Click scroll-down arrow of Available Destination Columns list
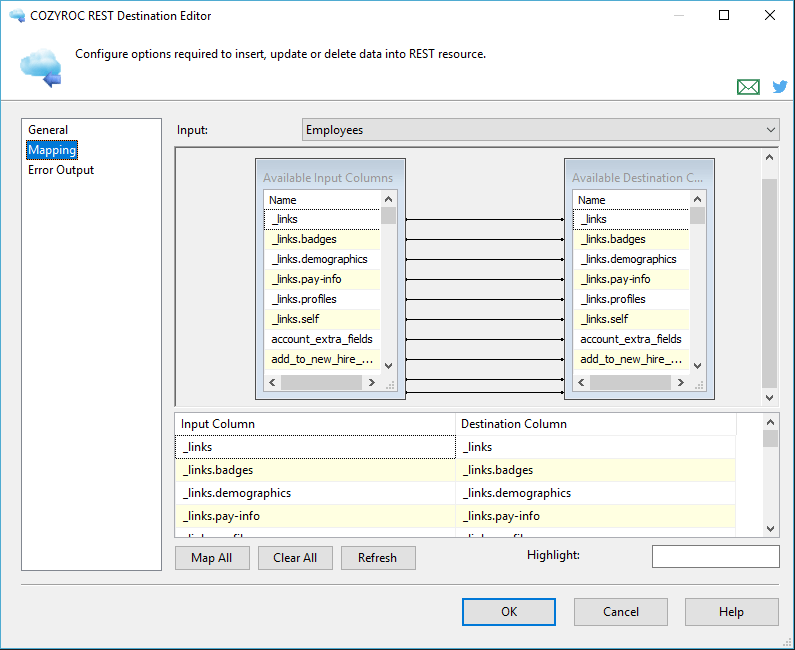This screenshot has height=650, width=795. click(x=698, y=366)
